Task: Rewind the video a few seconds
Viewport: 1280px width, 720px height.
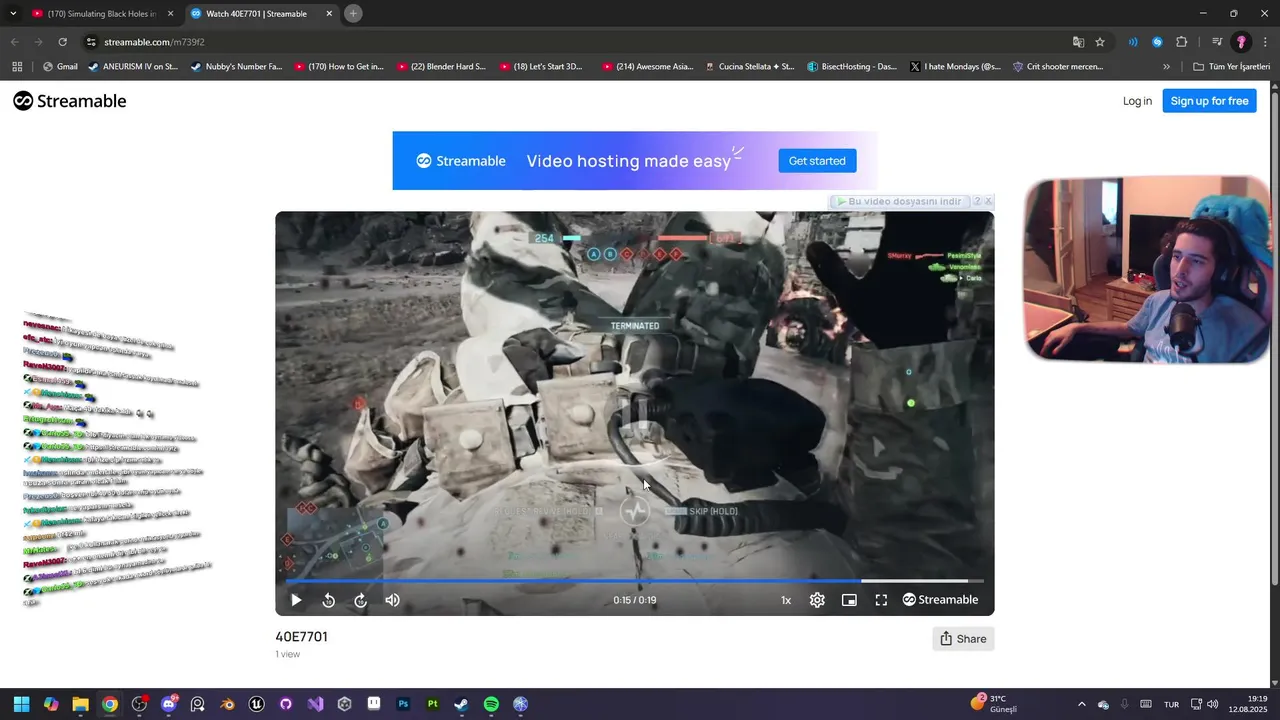Action: 328,600
